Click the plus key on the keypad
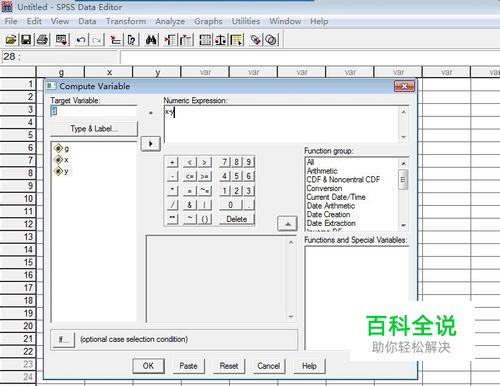500x386 pixels. click(x=172, y=163)
